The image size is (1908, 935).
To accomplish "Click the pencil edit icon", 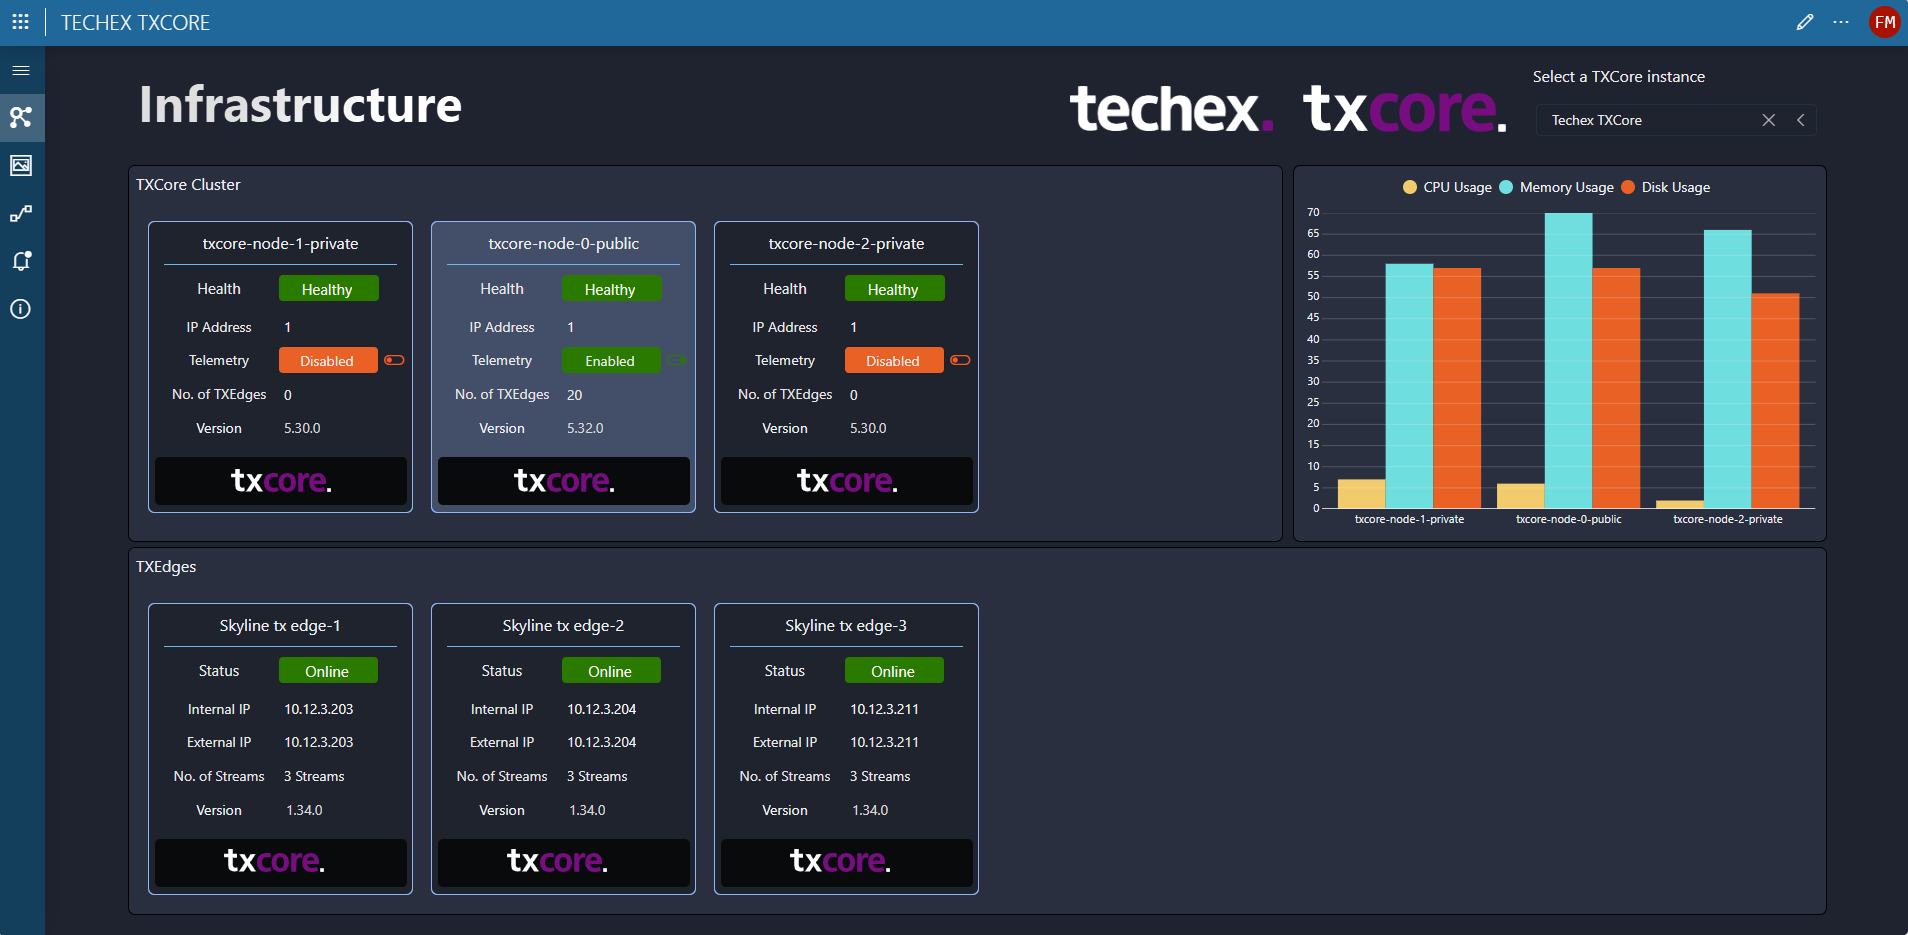I will (1805, 22).
